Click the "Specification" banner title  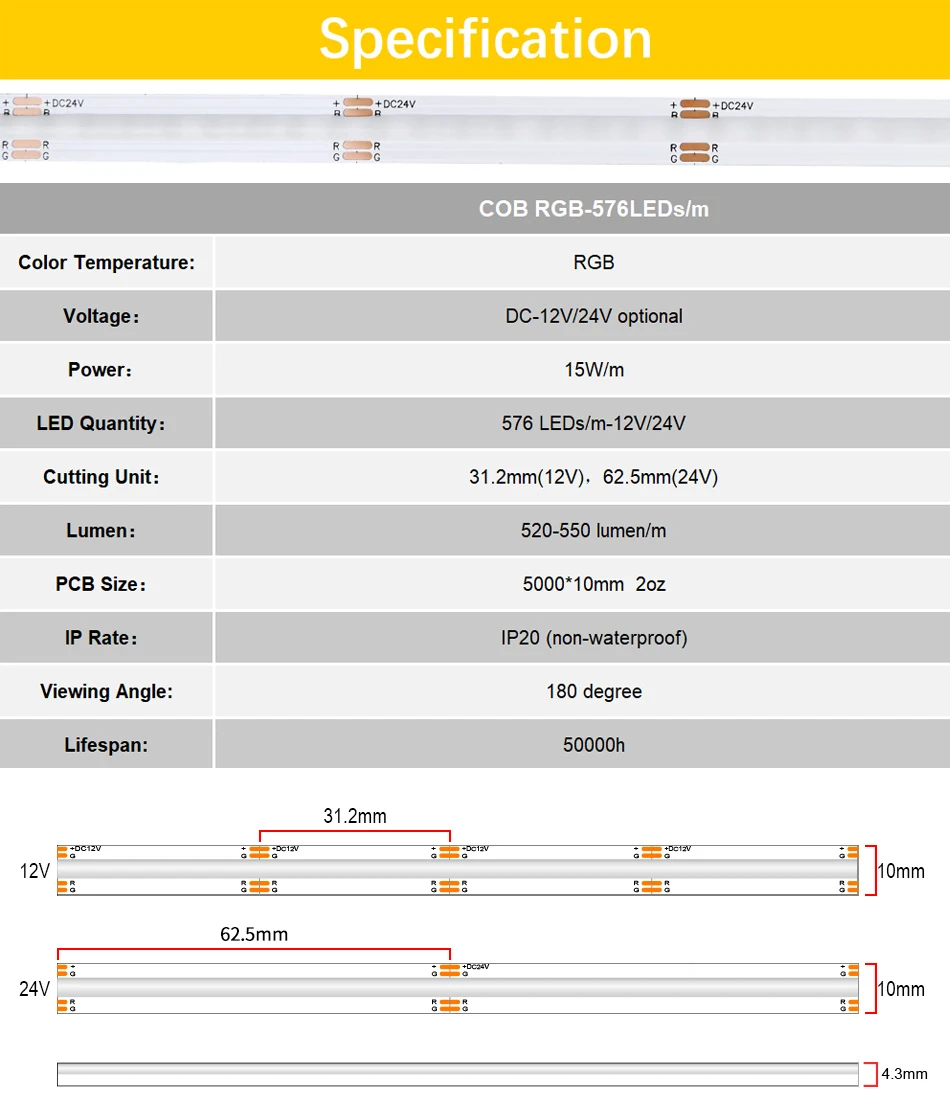point(486,39)
